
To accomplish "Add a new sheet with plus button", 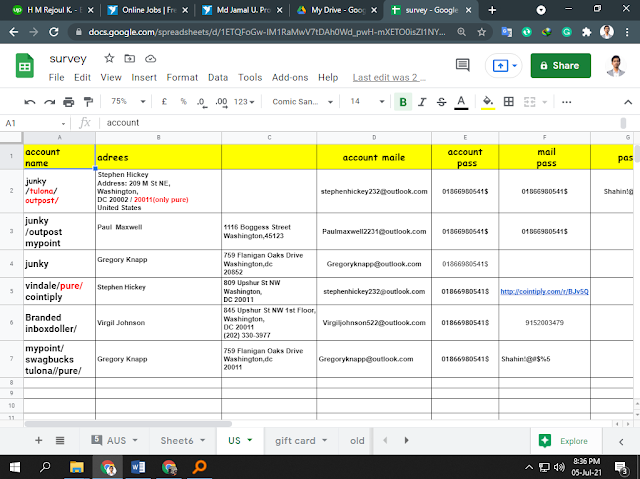I will point(38,441).
